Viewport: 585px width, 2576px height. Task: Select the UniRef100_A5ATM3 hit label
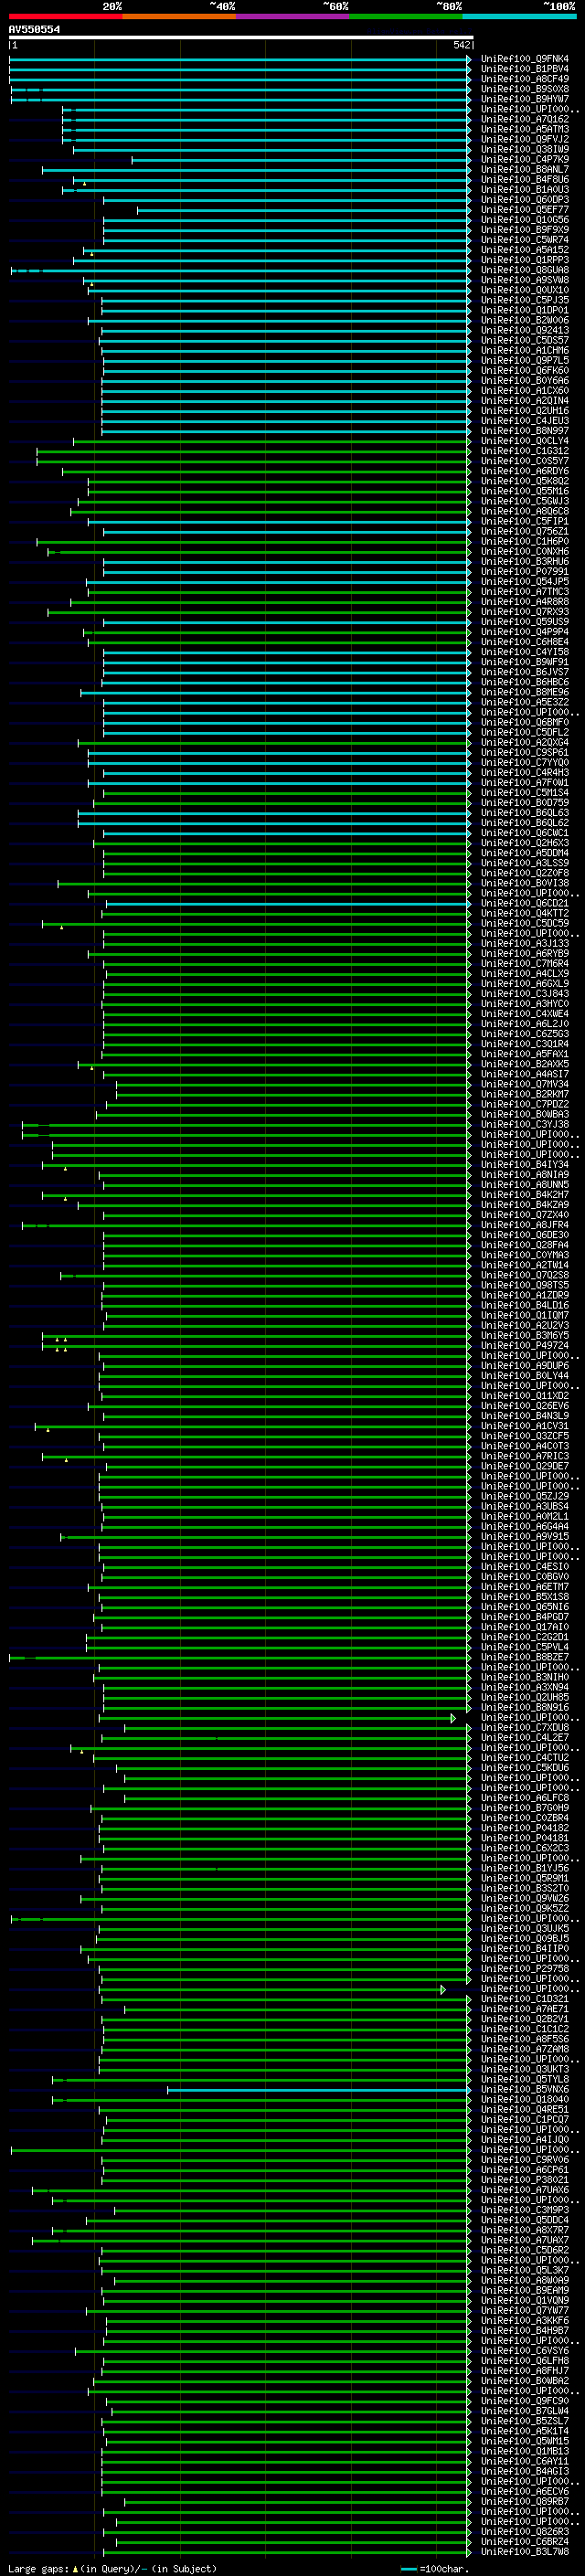click(525, 129)
